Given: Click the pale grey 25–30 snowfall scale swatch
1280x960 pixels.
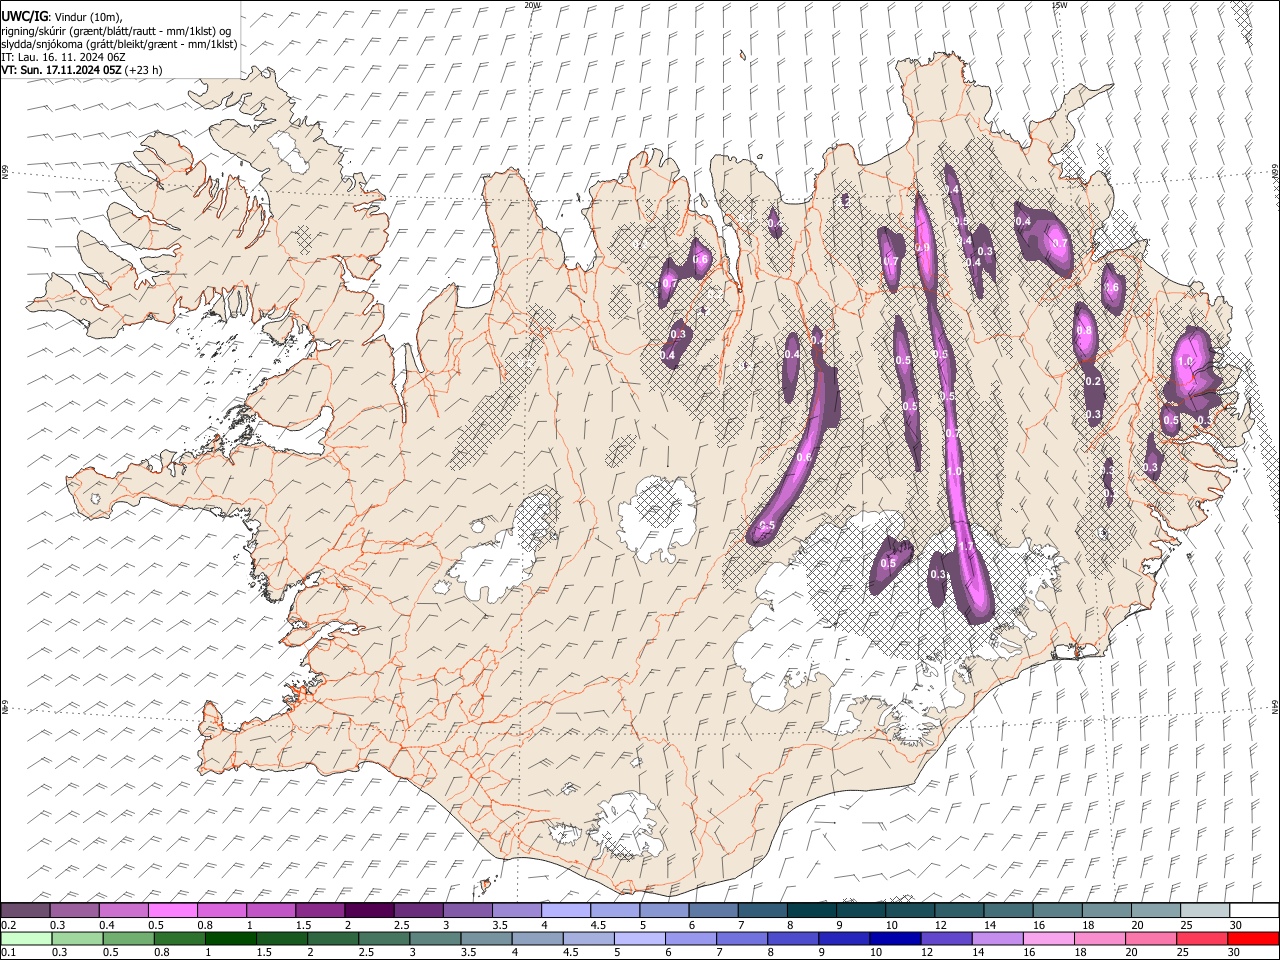Looking at the screenshot, I should pos(1205,910).
